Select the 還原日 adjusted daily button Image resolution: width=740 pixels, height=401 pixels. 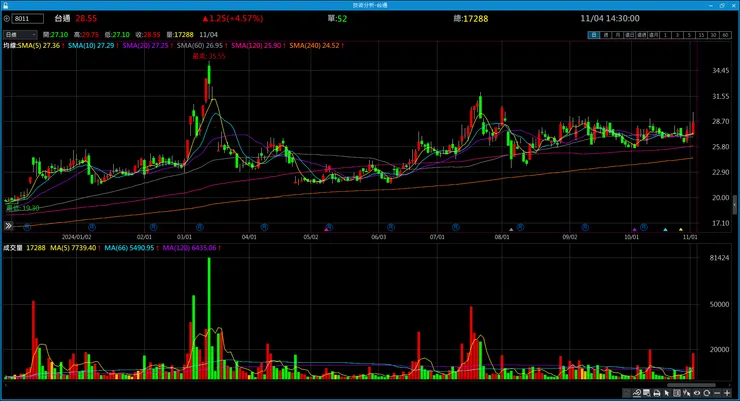point(630,35)
